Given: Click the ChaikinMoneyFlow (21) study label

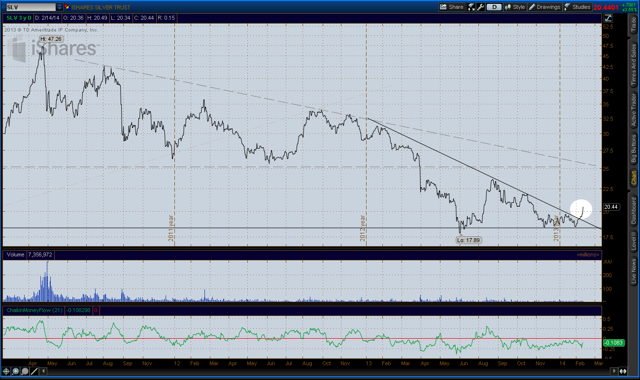Looking at the screenshot, I should 34,311.
